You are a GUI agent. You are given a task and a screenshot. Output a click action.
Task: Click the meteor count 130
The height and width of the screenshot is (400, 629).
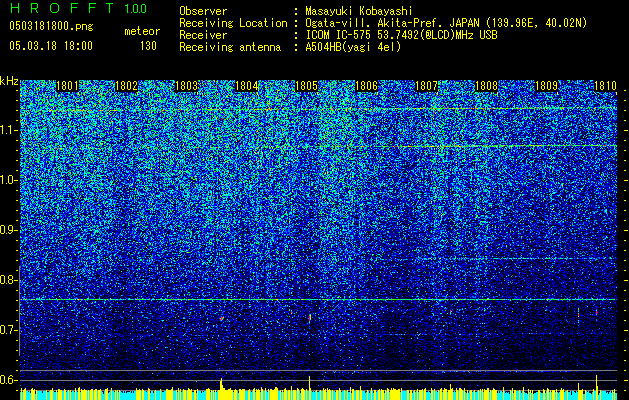click(148, 46)
